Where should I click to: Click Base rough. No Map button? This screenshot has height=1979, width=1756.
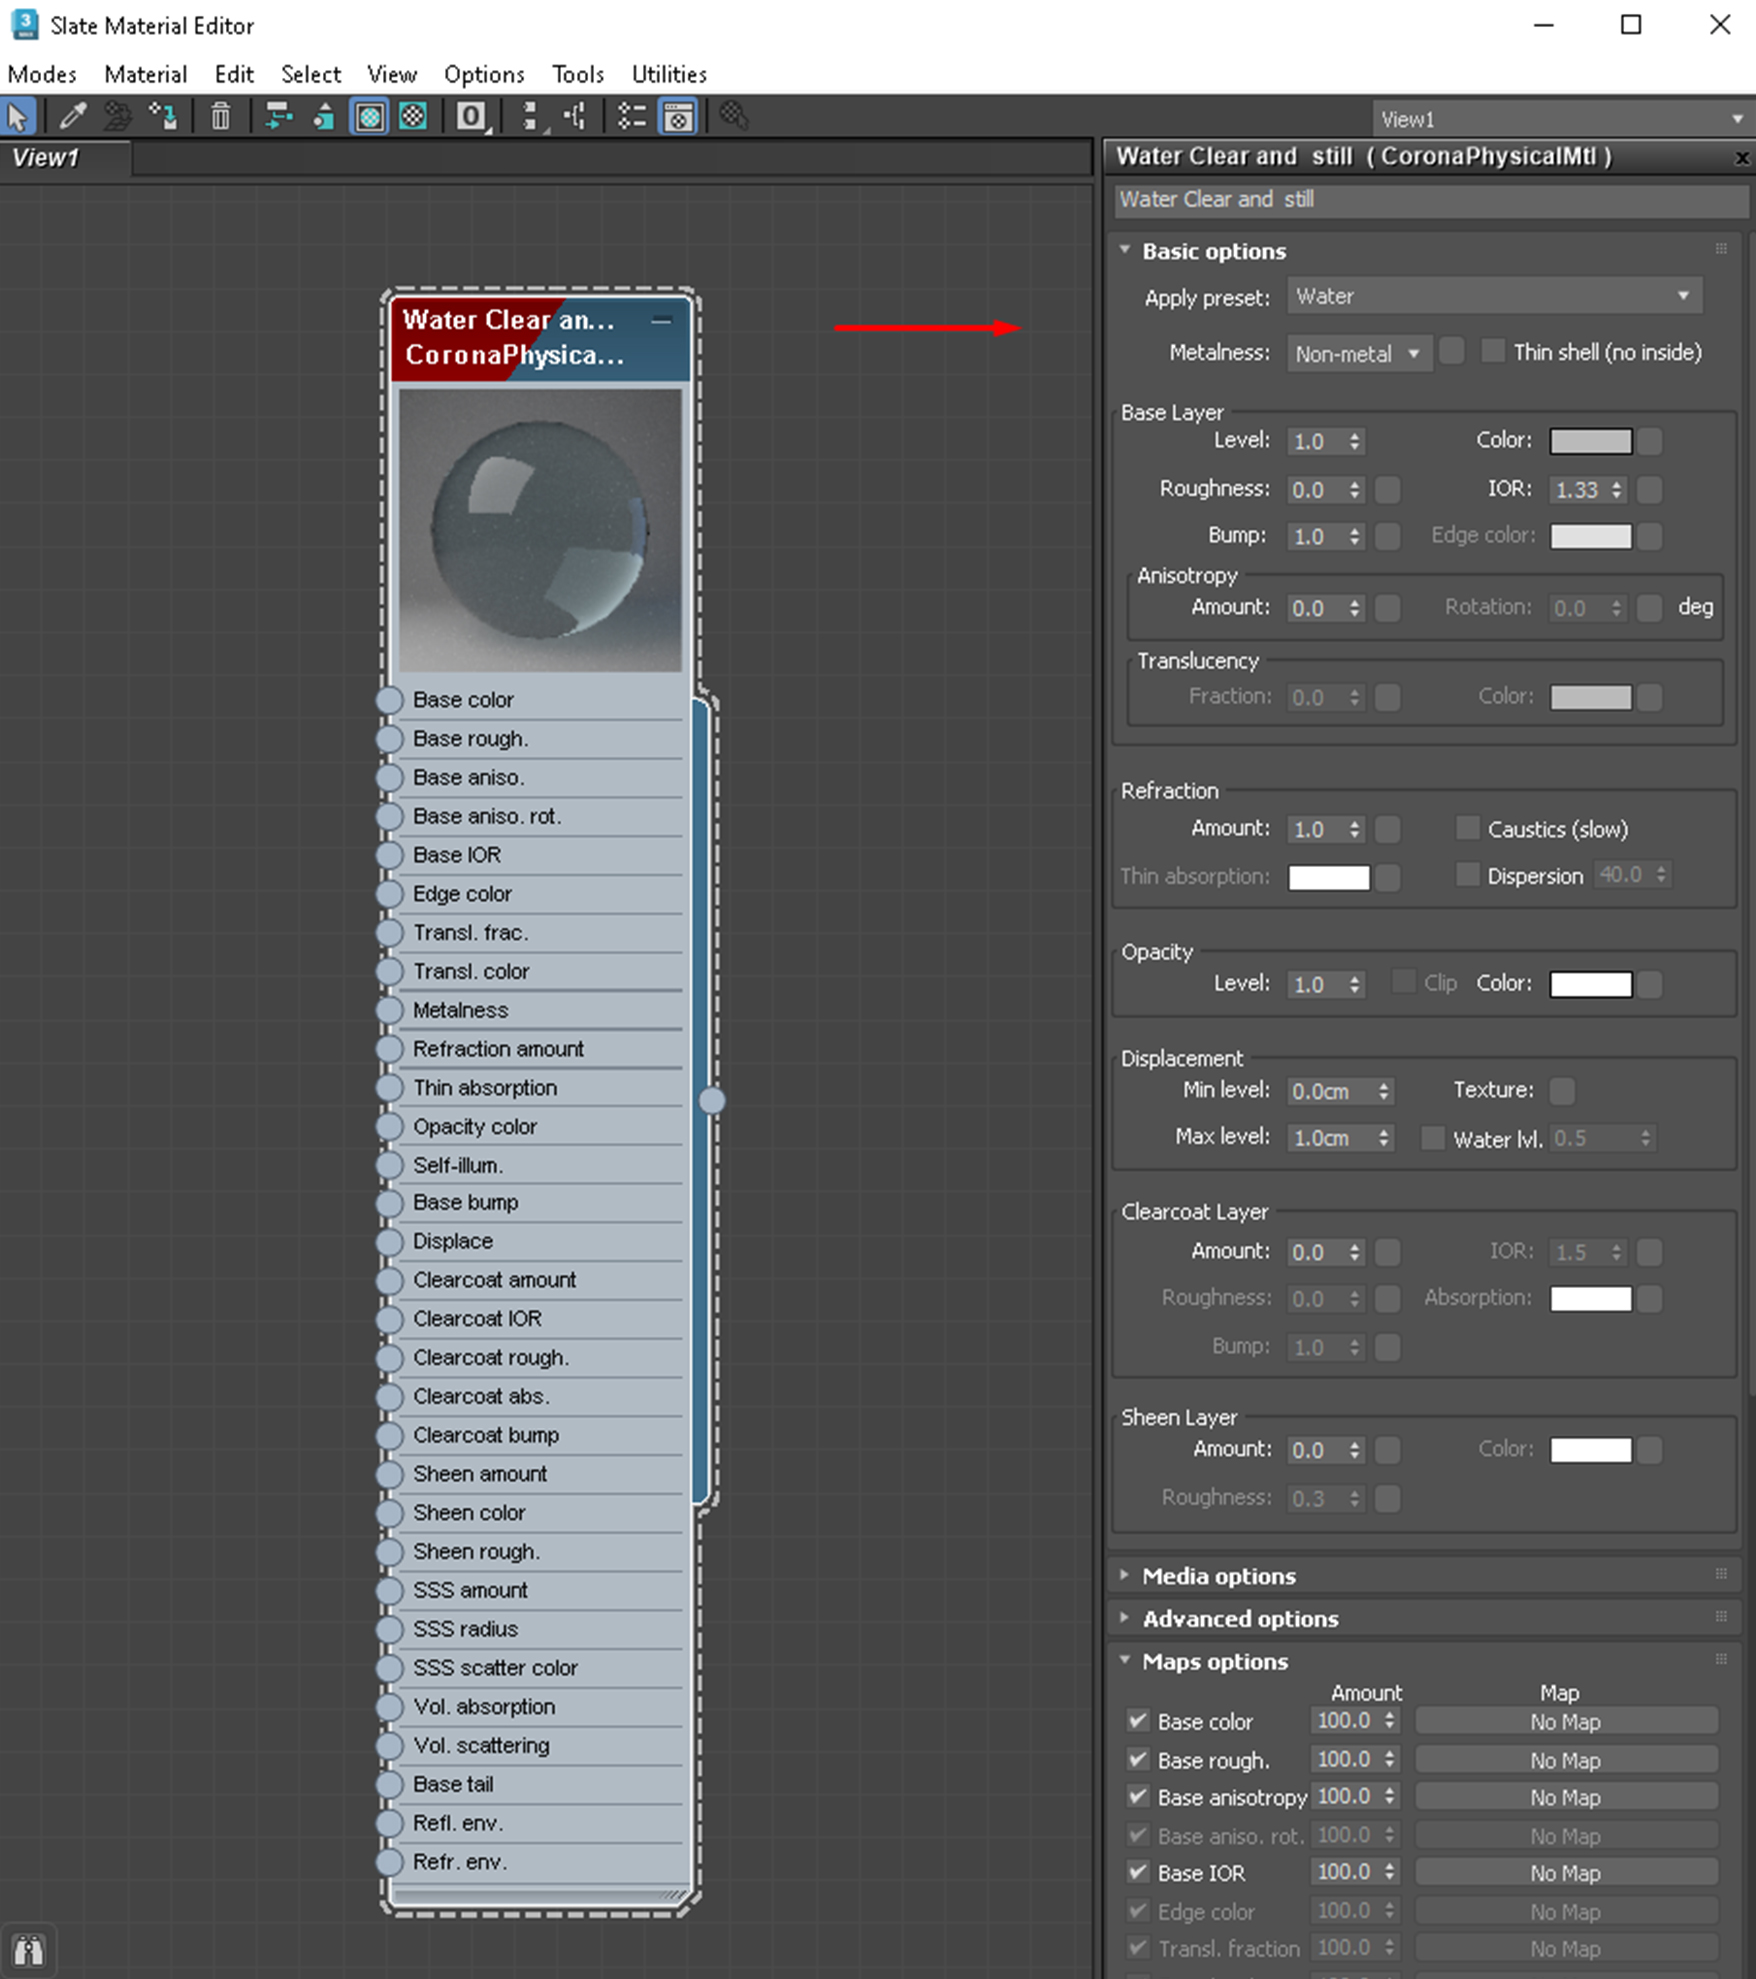click(x=1566, y=1759)
